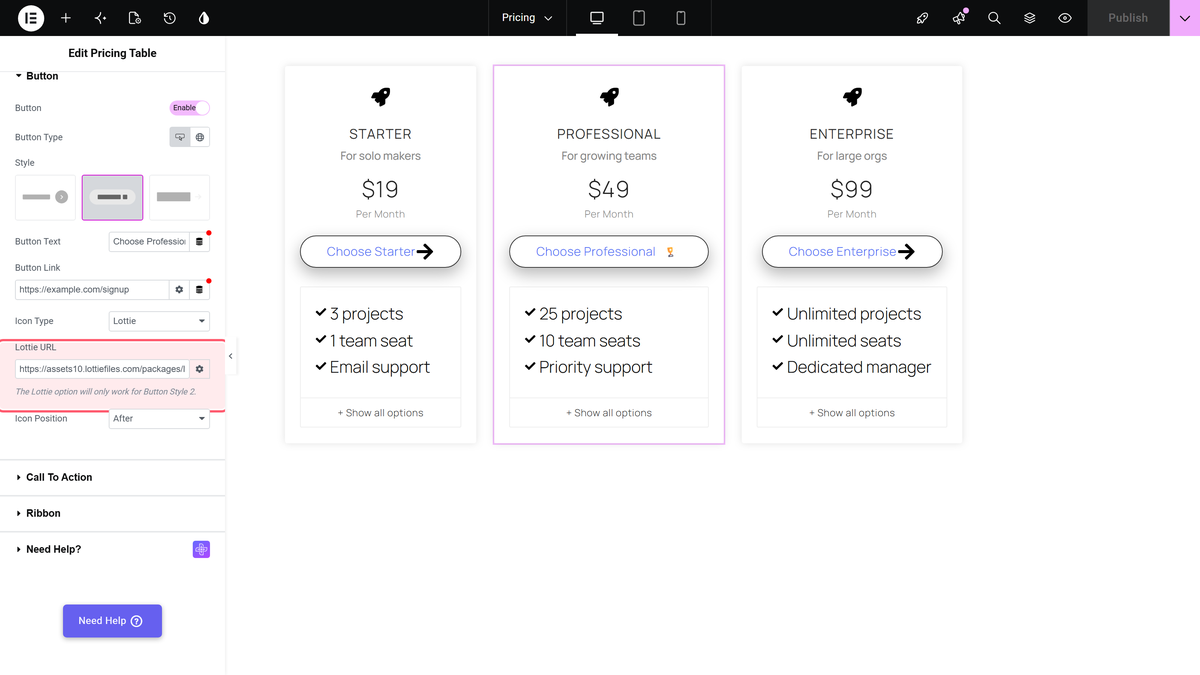The image size is (1200, 675).
Task: Click the Choose Starter button
Action: 380,252
